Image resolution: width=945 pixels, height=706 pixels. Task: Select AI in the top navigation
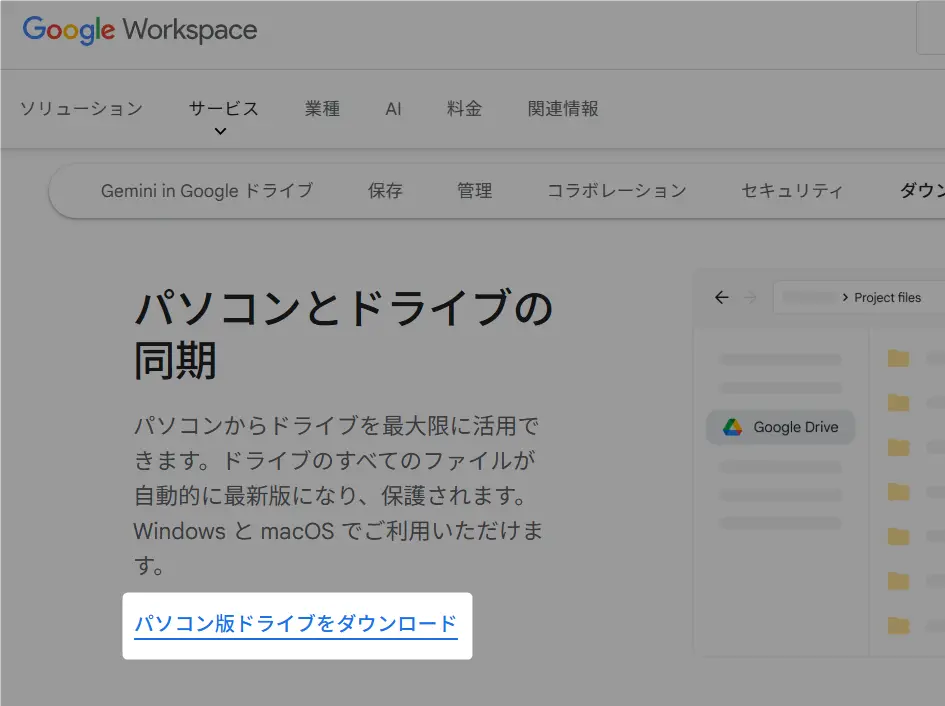click(x=393, y=109)
